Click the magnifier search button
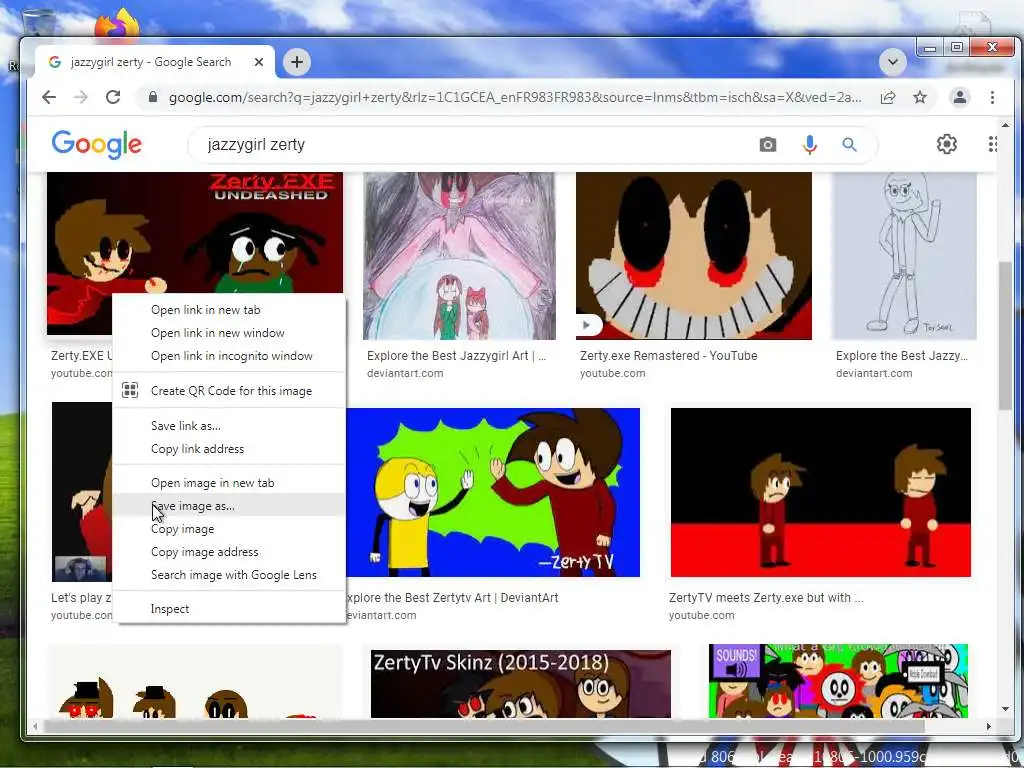The image size is (1024, 768). point(849,144)
